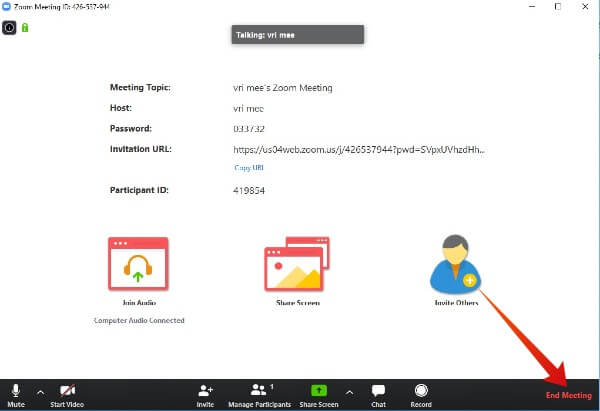Copy the invitation URL link
Screen dimensions: 600x411
tap(249, 168)
